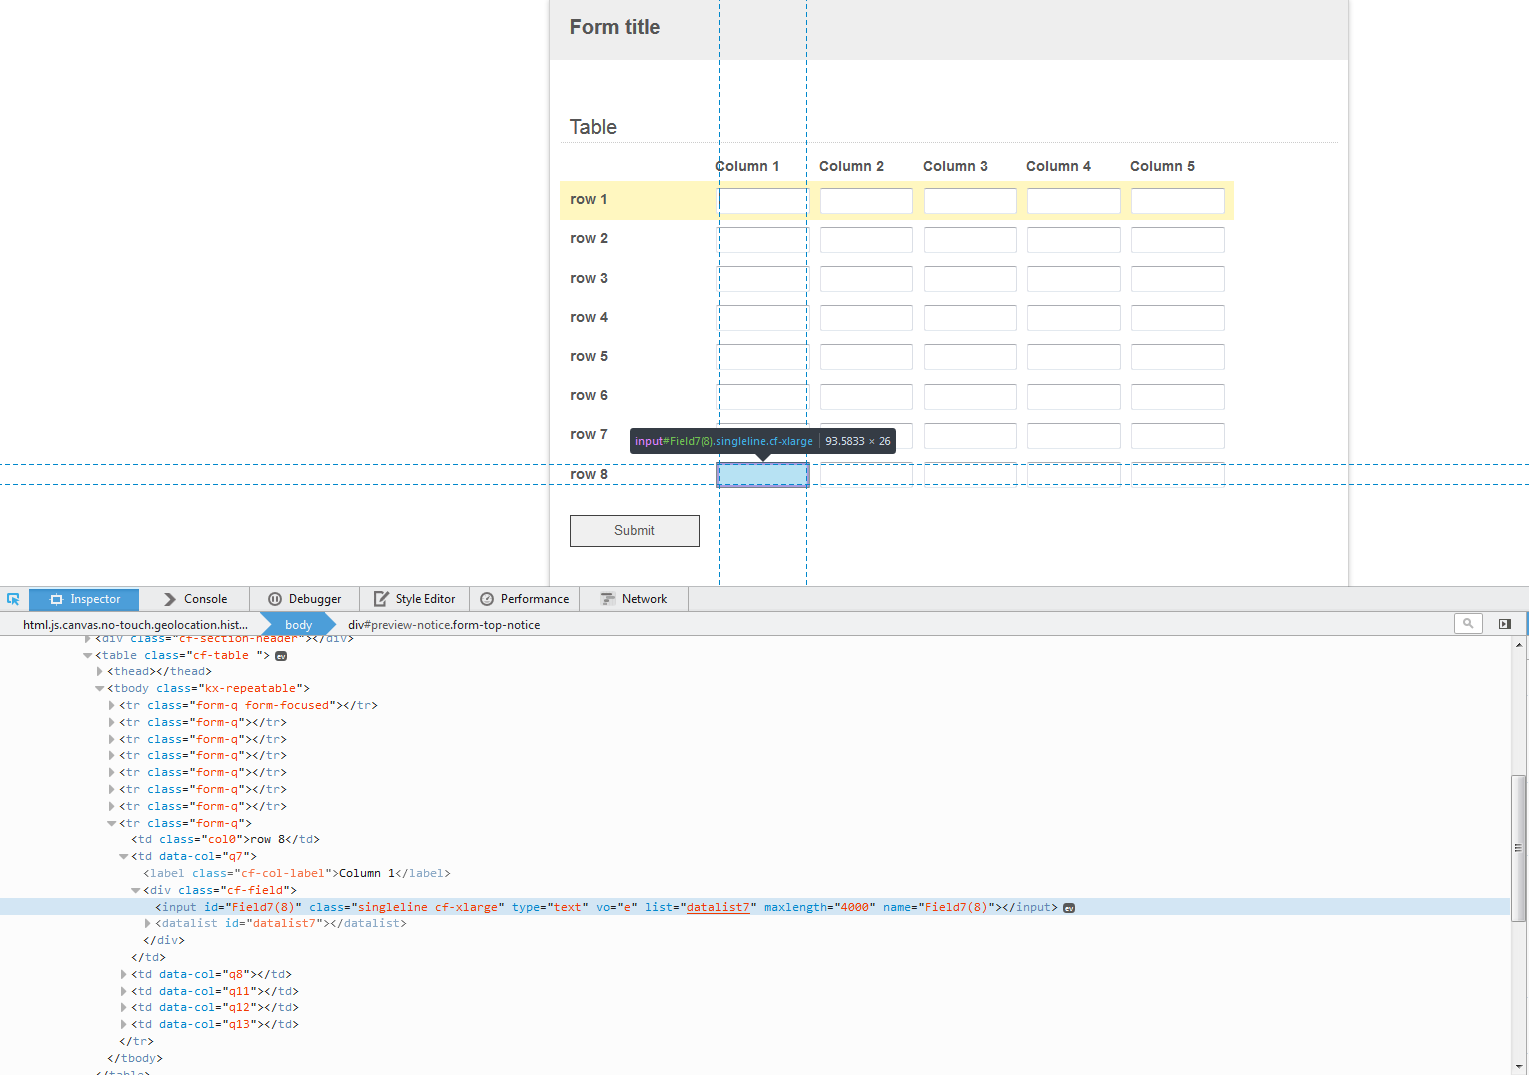Click the Column 3 header text
This screenshot has height=1075, width=1529.
tap(955, 166)
